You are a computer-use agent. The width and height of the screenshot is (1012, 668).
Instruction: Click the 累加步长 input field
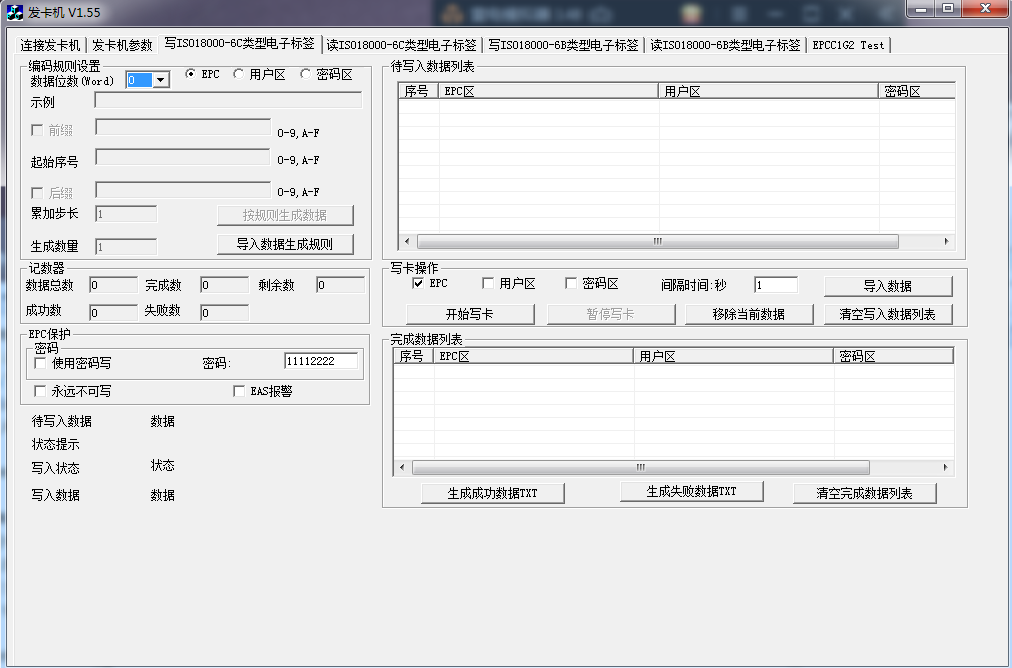(126, 214)
